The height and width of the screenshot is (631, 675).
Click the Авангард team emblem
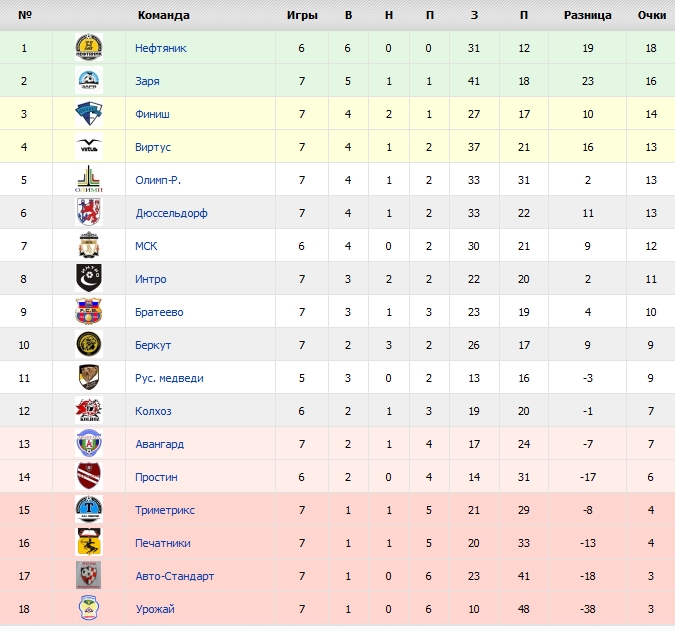[89, 444]
